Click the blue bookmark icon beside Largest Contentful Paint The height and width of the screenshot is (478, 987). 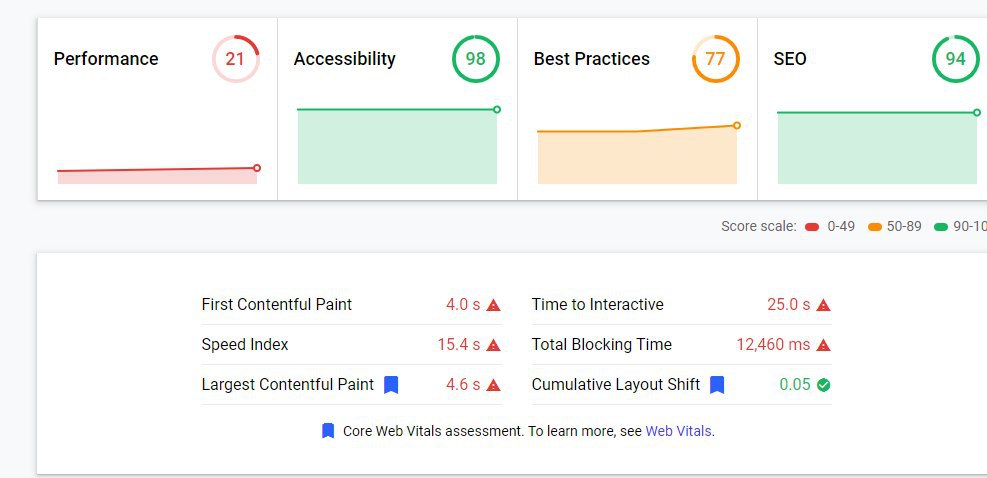pos(391,384)
